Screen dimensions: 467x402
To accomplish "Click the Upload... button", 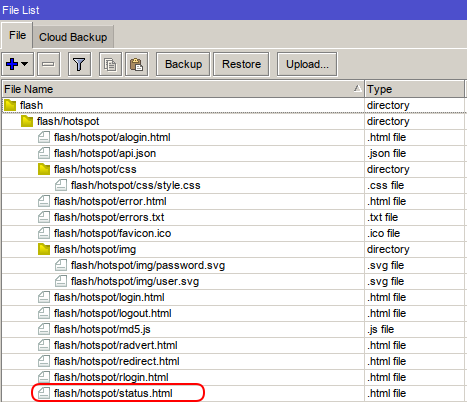I will pyautogui.click(x=307, y=64).
